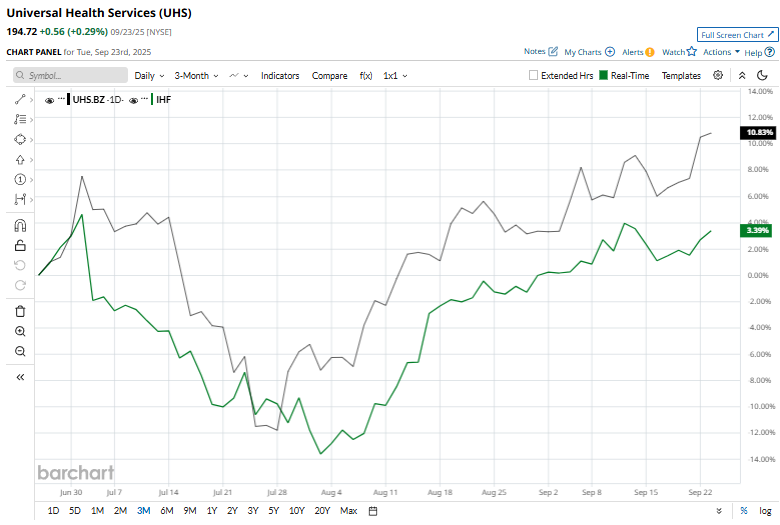Open the Actions dropdown
Image resolution: width=780 pixels, height=525 pixels.
click(721, 52)
